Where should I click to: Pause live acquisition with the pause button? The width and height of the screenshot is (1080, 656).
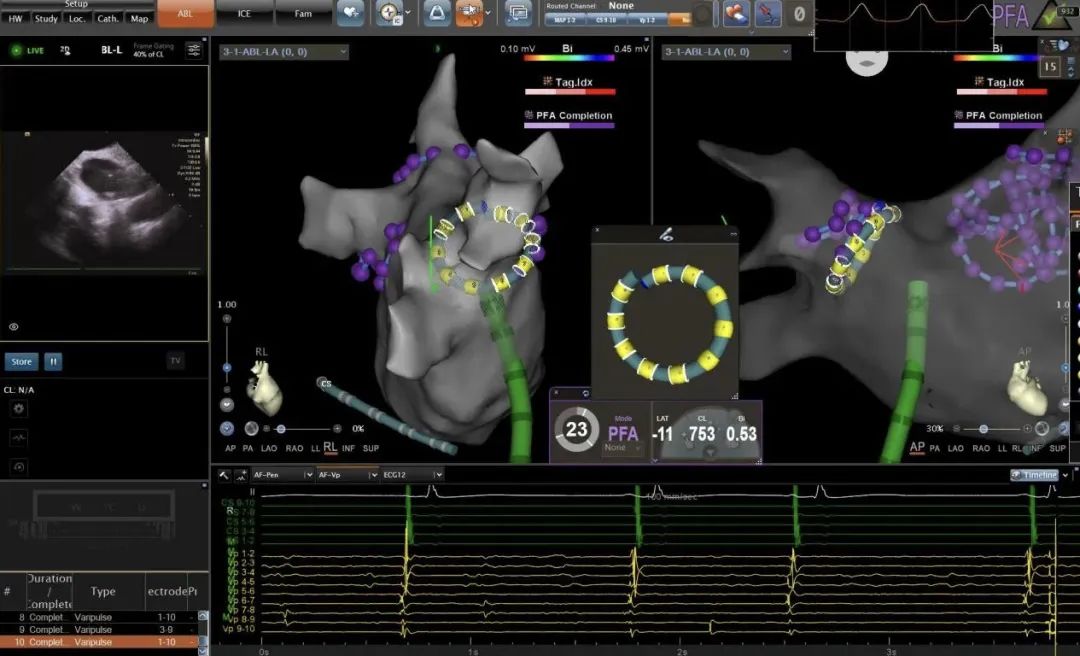coord(53,361)
